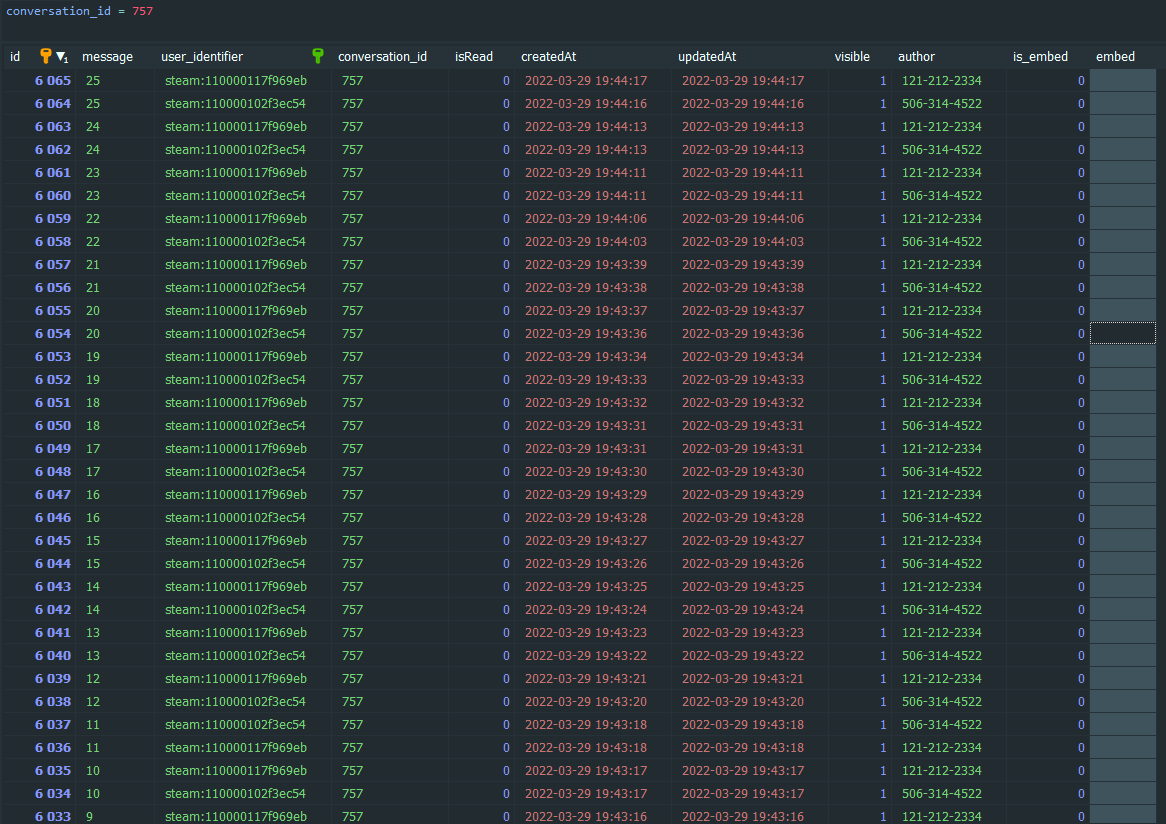The width and height of the screenshot is (1166, 824).
Task: Click the highlighted embed cell on row 6 054
Action: point(1122,333)
